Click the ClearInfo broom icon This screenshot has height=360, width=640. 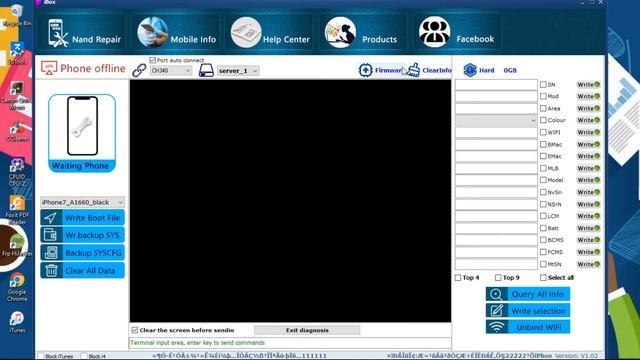click(413, 70)
